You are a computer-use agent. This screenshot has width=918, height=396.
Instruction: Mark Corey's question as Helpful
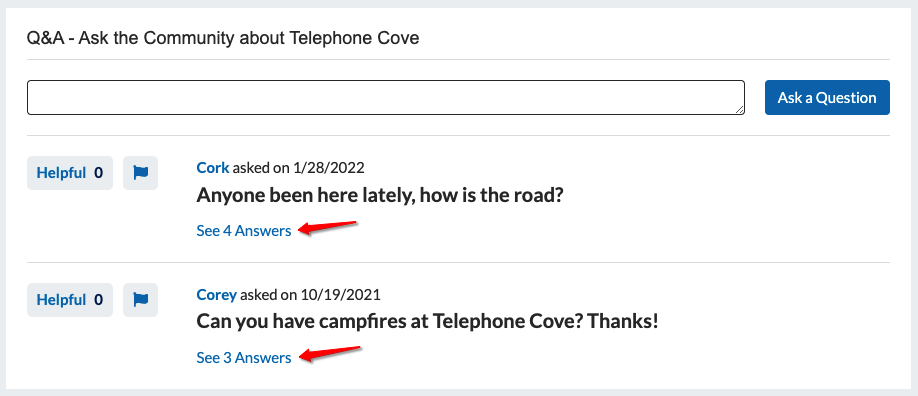tap(70, 300)
